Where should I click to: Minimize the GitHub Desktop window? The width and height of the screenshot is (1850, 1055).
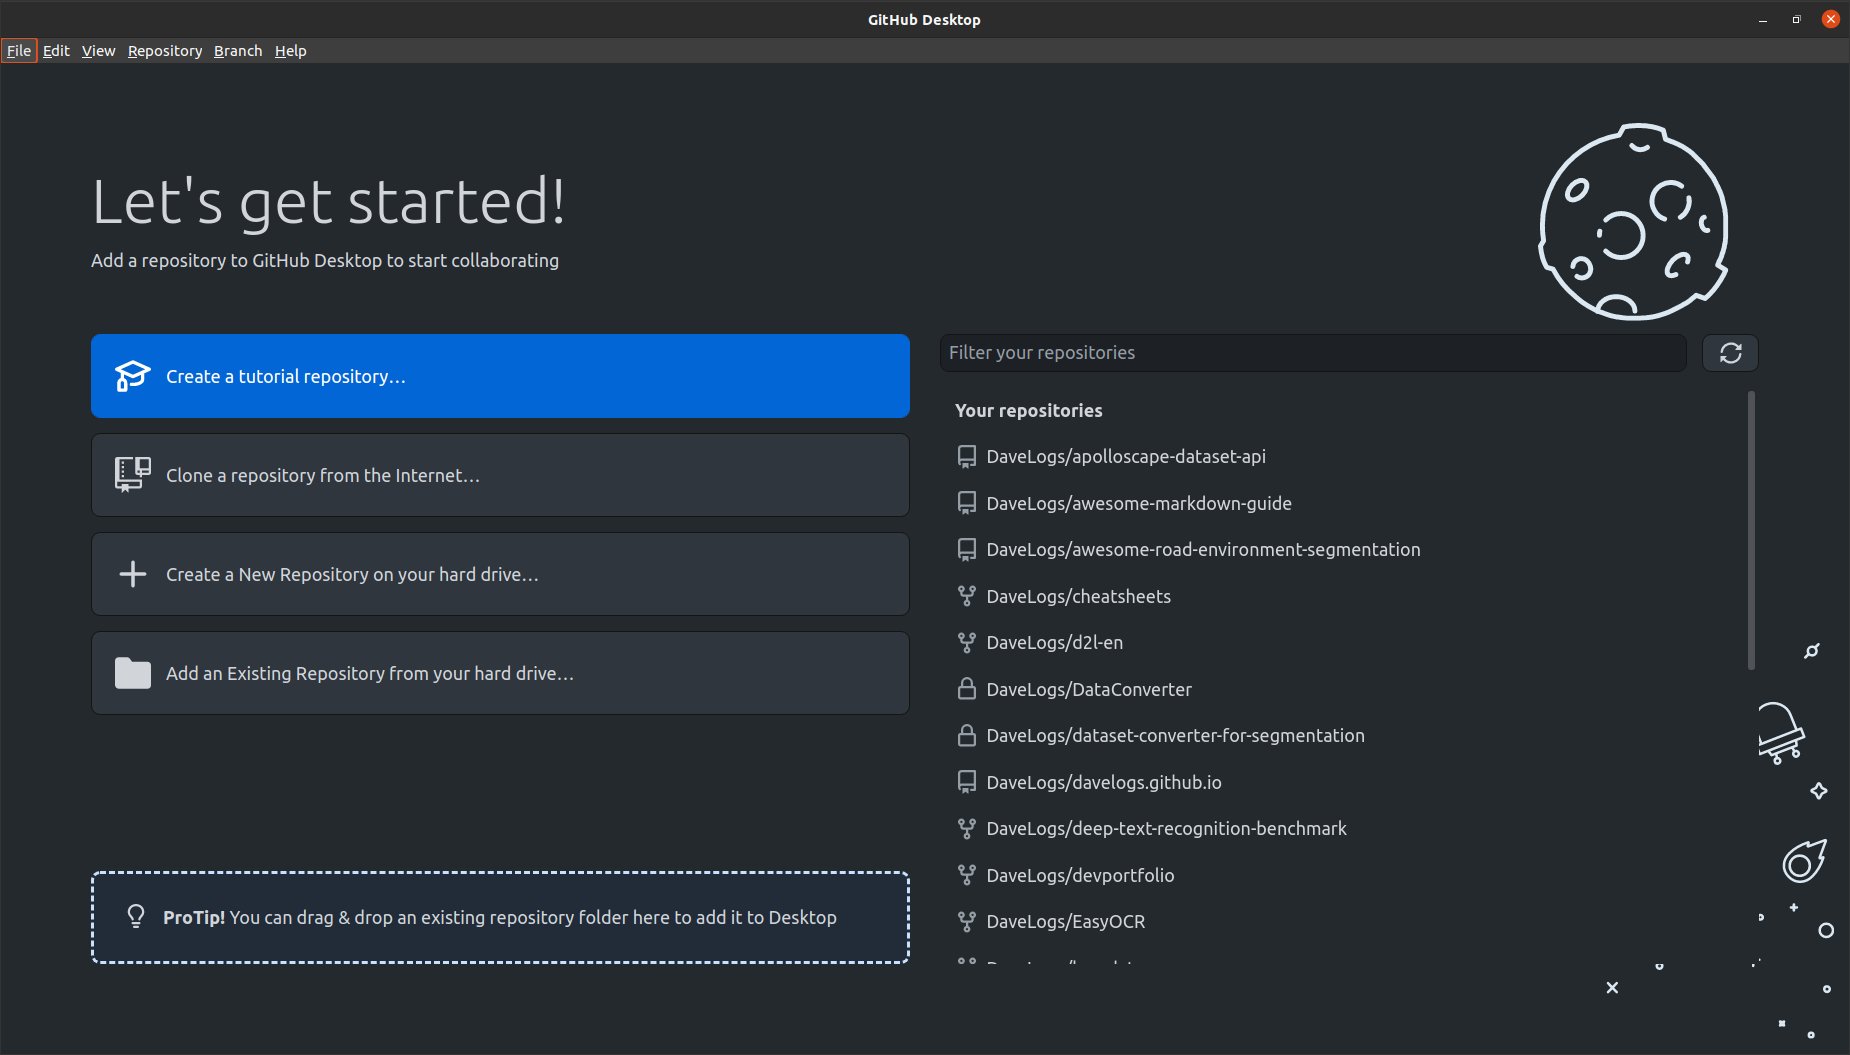coord(1763,20)
